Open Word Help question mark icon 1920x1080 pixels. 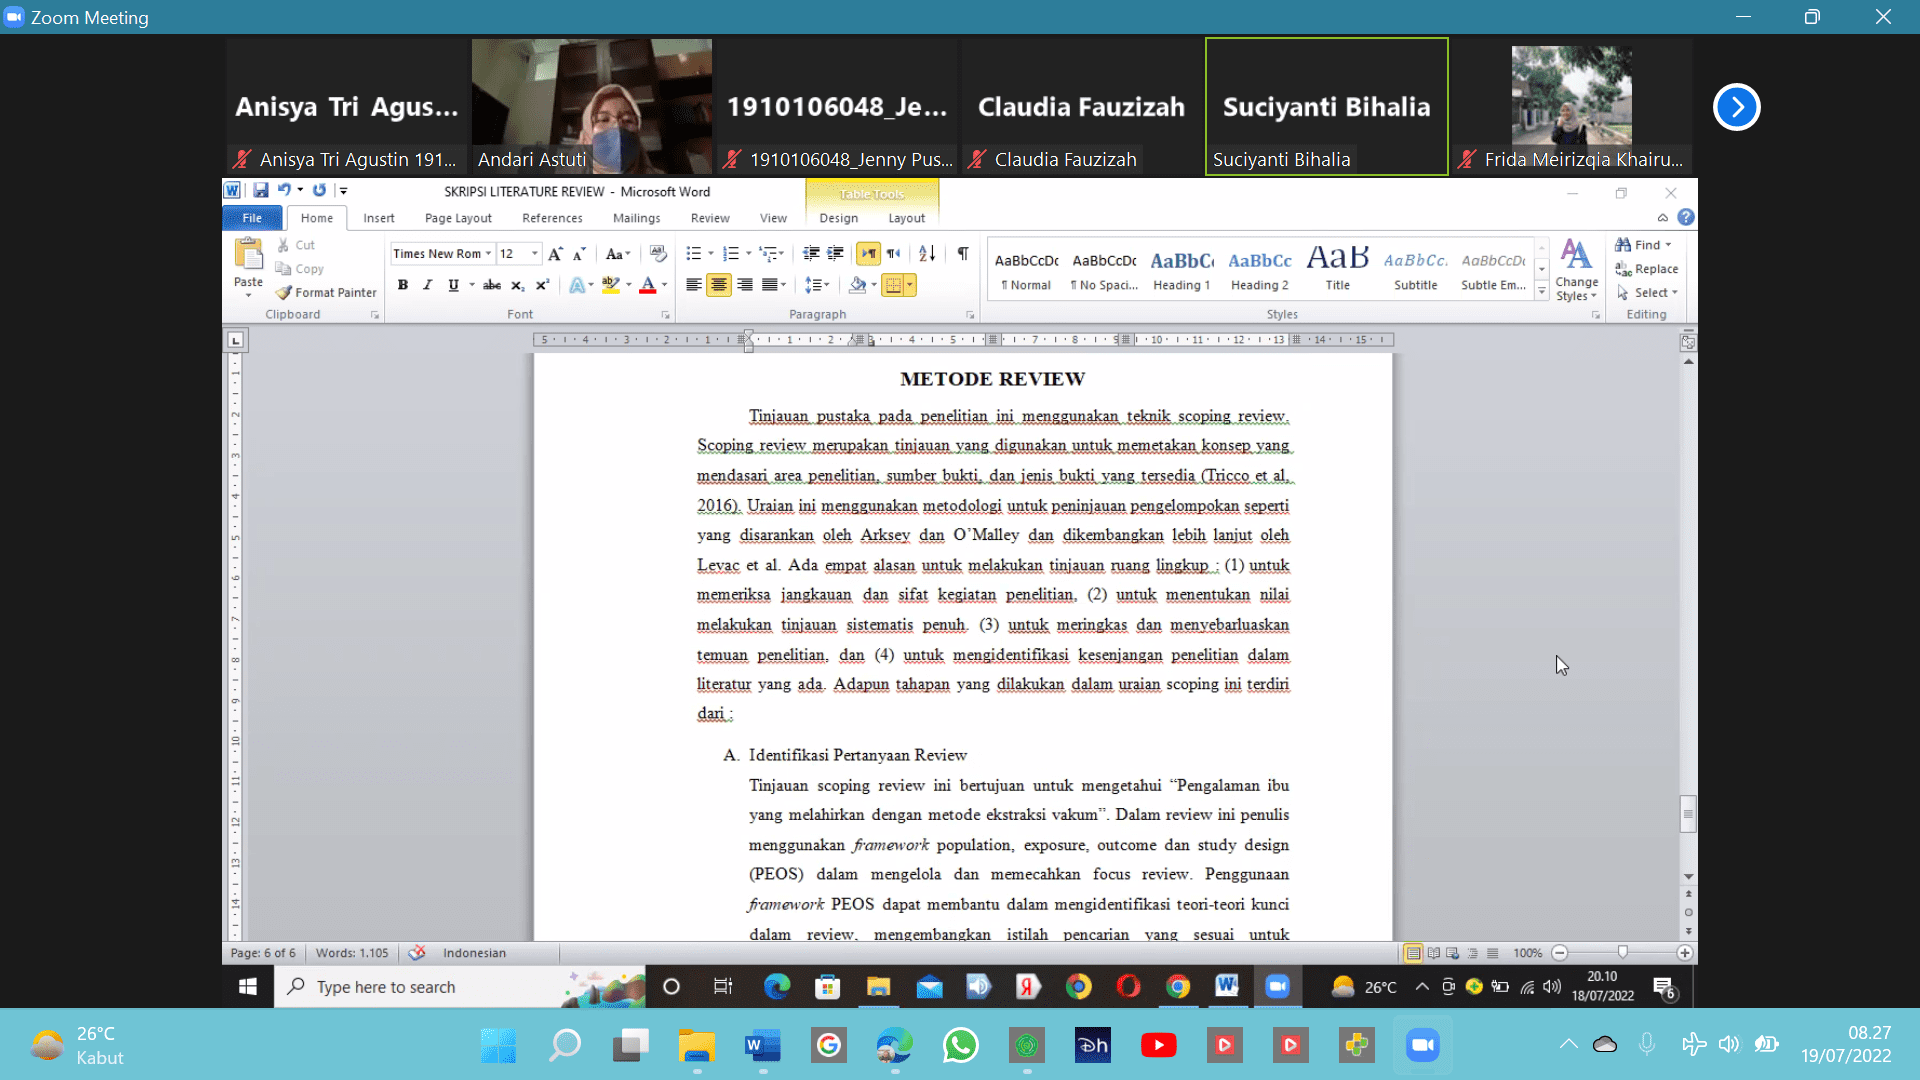click(1686, 217)
